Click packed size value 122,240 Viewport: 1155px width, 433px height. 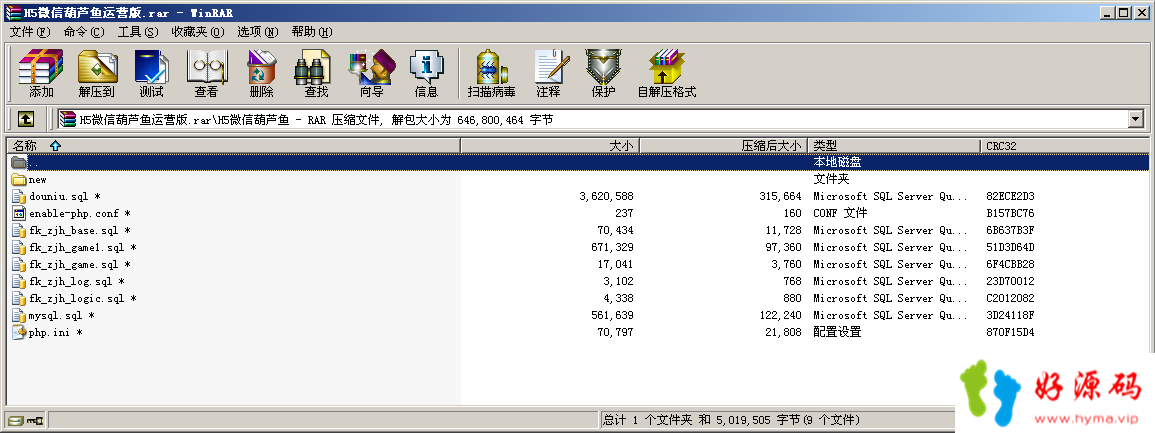780,315
